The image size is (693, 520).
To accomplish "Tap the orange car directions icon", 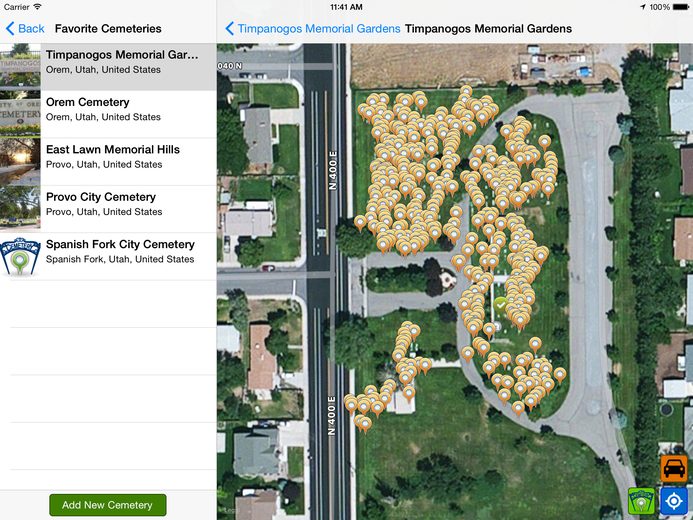I will [674, 469].
